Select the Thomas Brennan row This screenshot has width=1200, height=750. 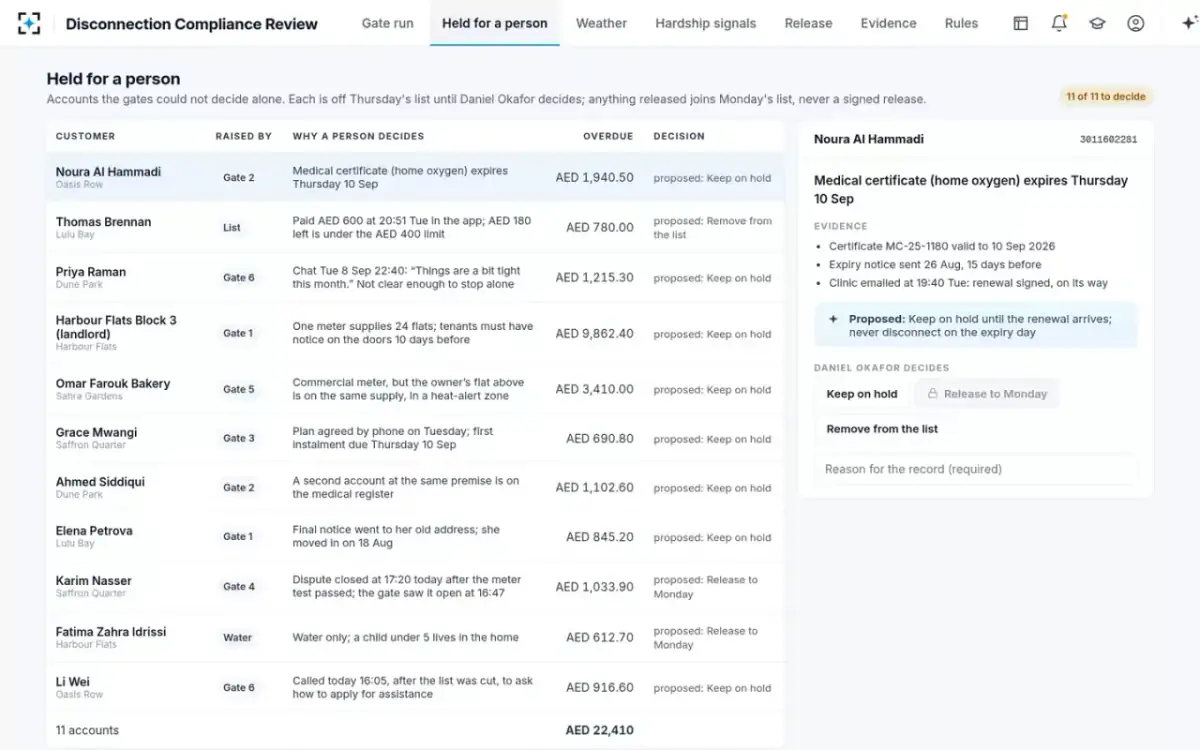[415, 228]
